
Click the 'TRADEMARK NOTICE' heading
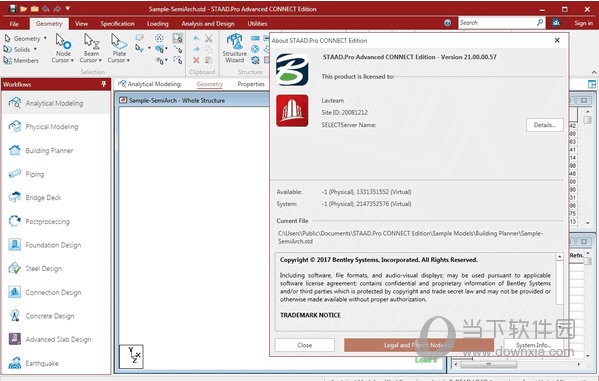[310, 315]
